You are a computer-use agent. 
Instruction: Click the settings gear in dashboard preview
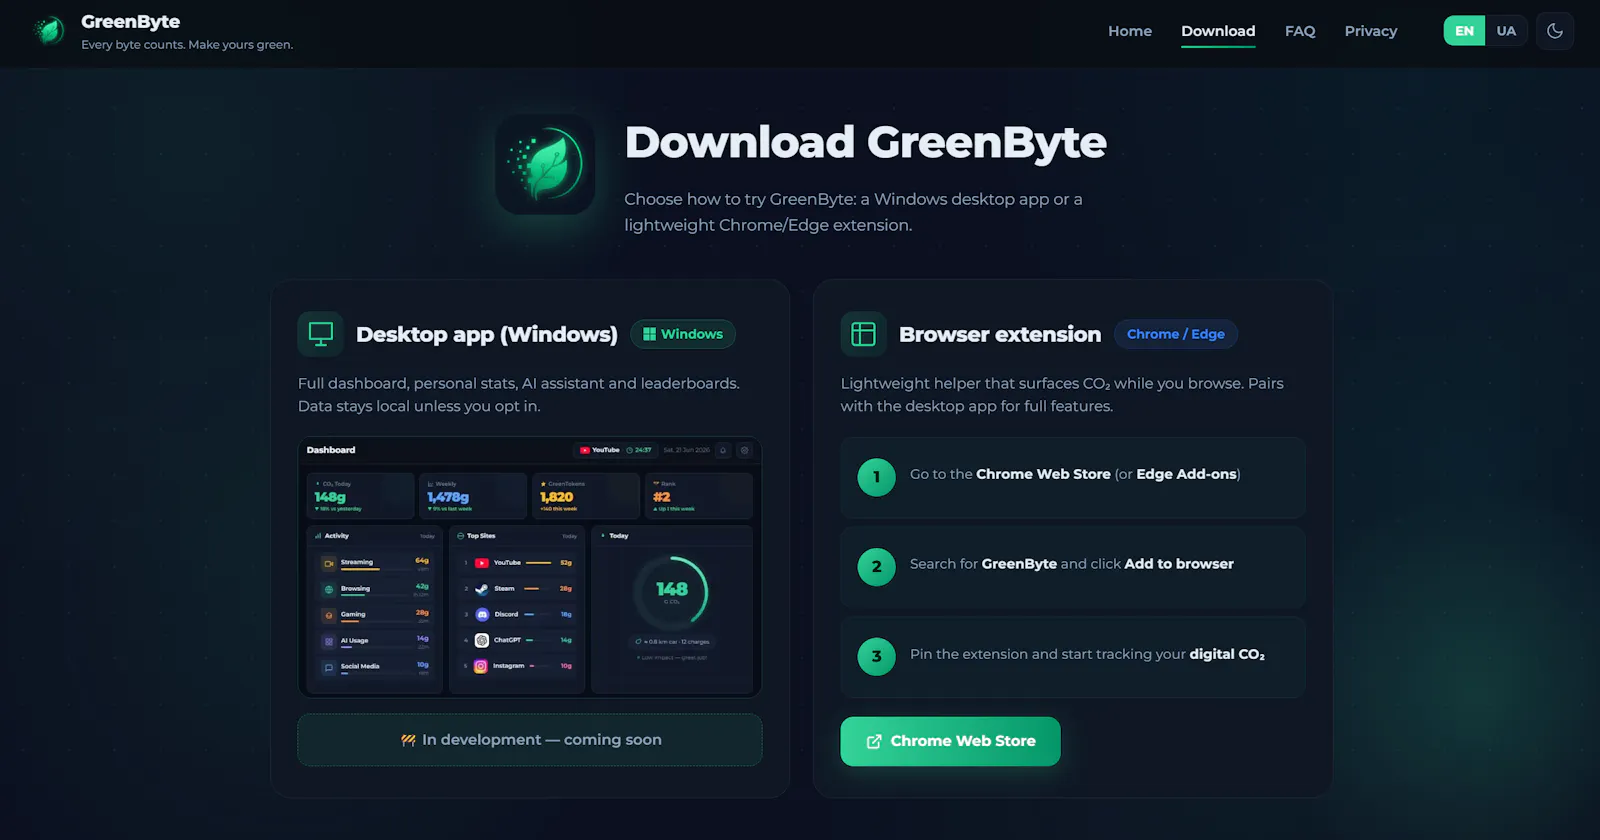(x=744, y=450)
